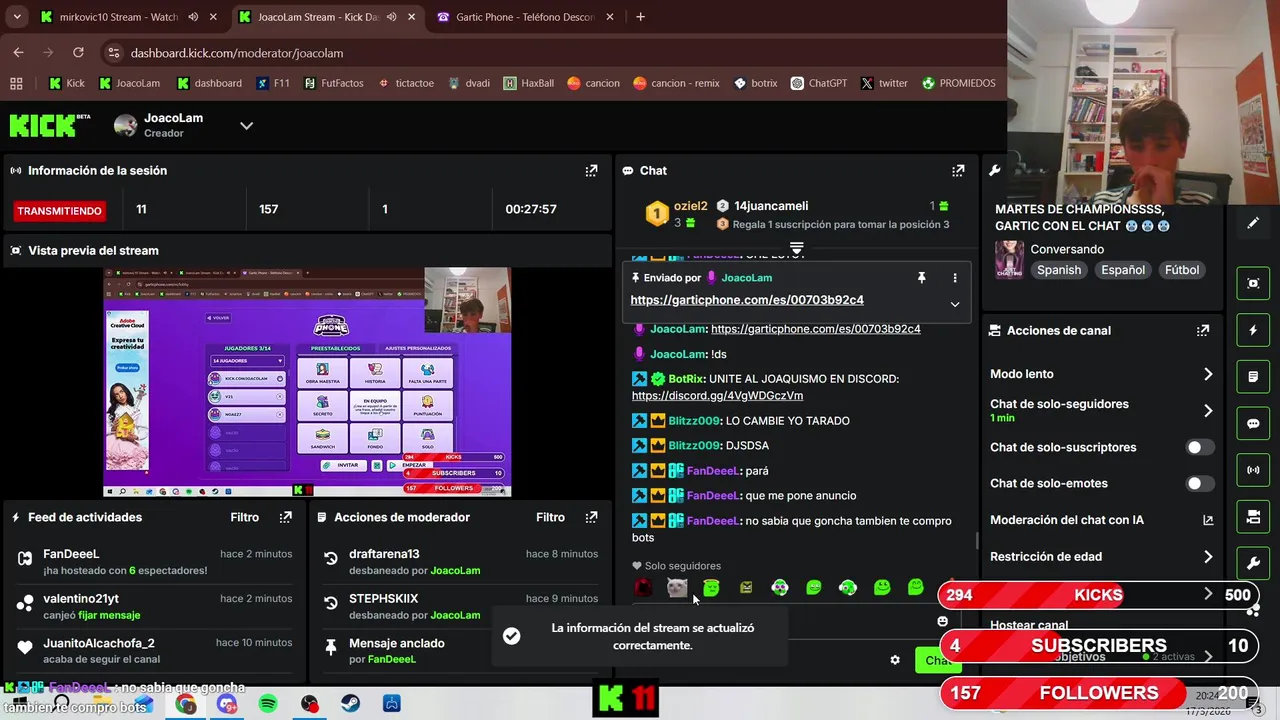This screenshot has height=720, width=1280.
Task: Click JoacoLam link on draftarena13 desbaneado row
Action: coord(455,570)
